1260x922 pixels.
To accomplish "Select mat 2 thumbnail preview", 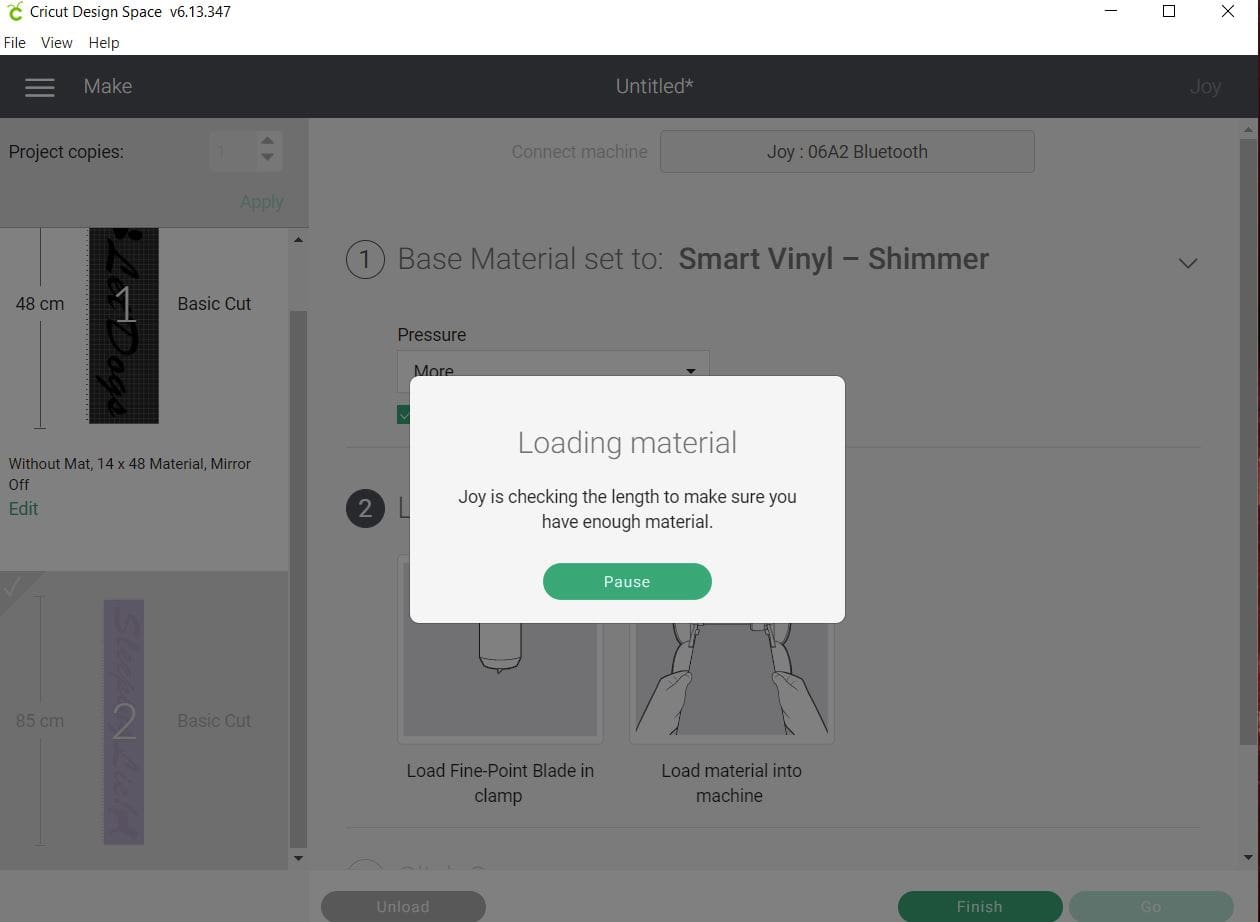I will [x=124, y=722].
